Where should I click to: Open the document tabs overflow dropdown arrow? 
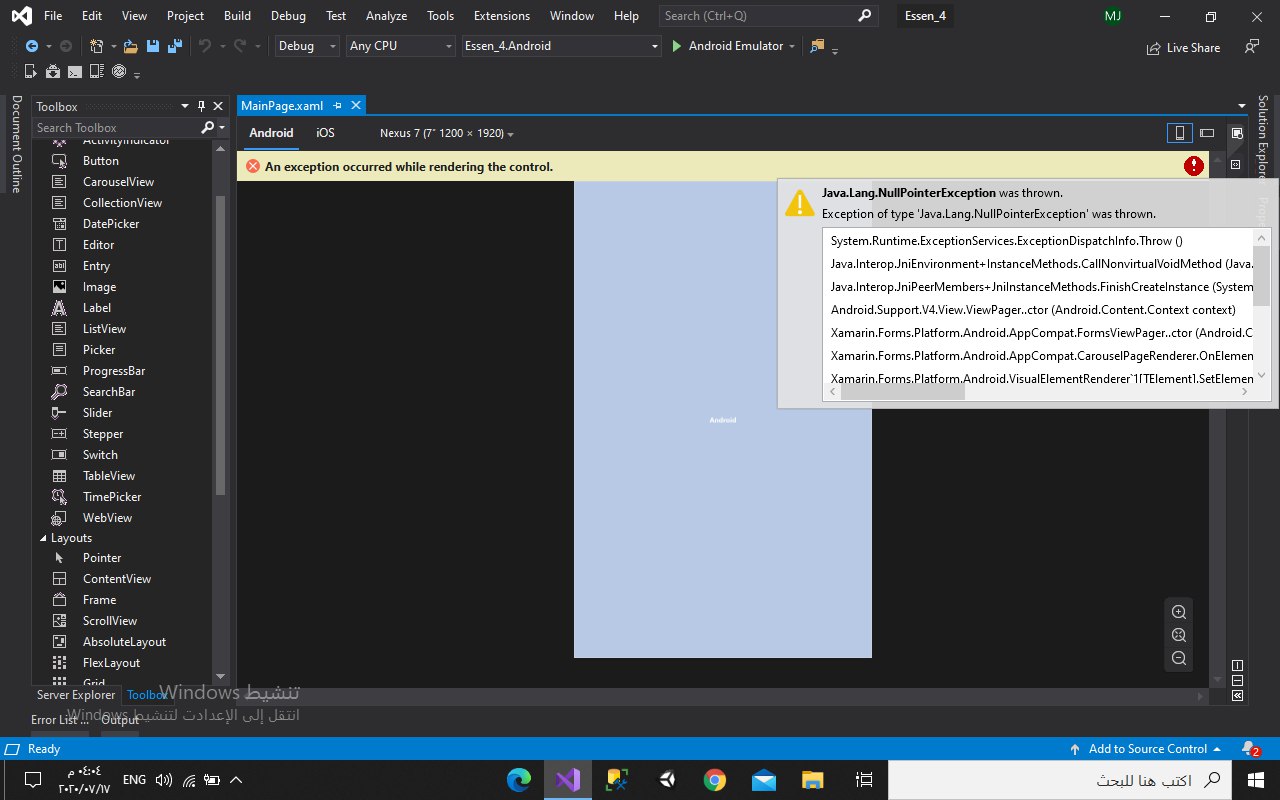1242,105
